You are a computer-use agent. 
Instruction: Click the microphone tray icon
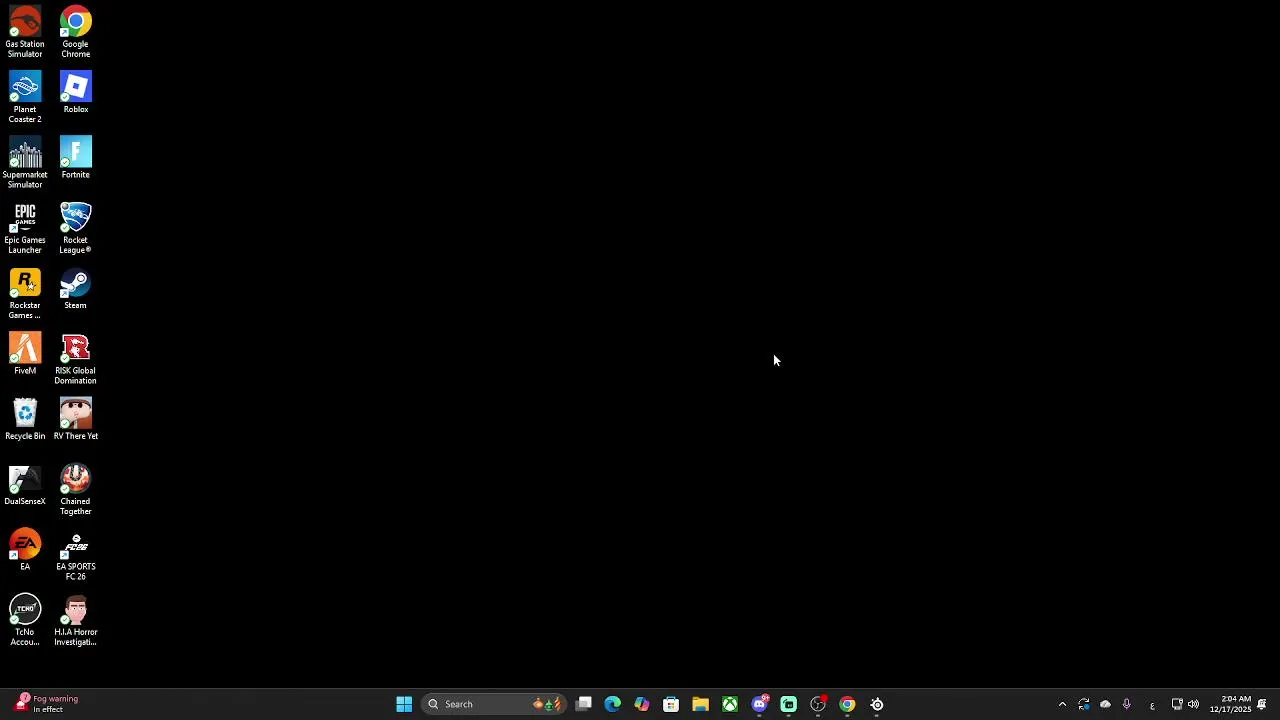(x=1127, y=704)
